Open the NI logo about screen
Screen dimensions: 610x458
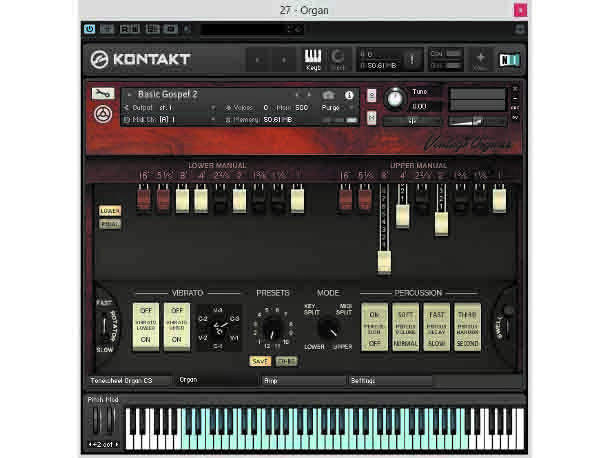(x=509, y=60)
